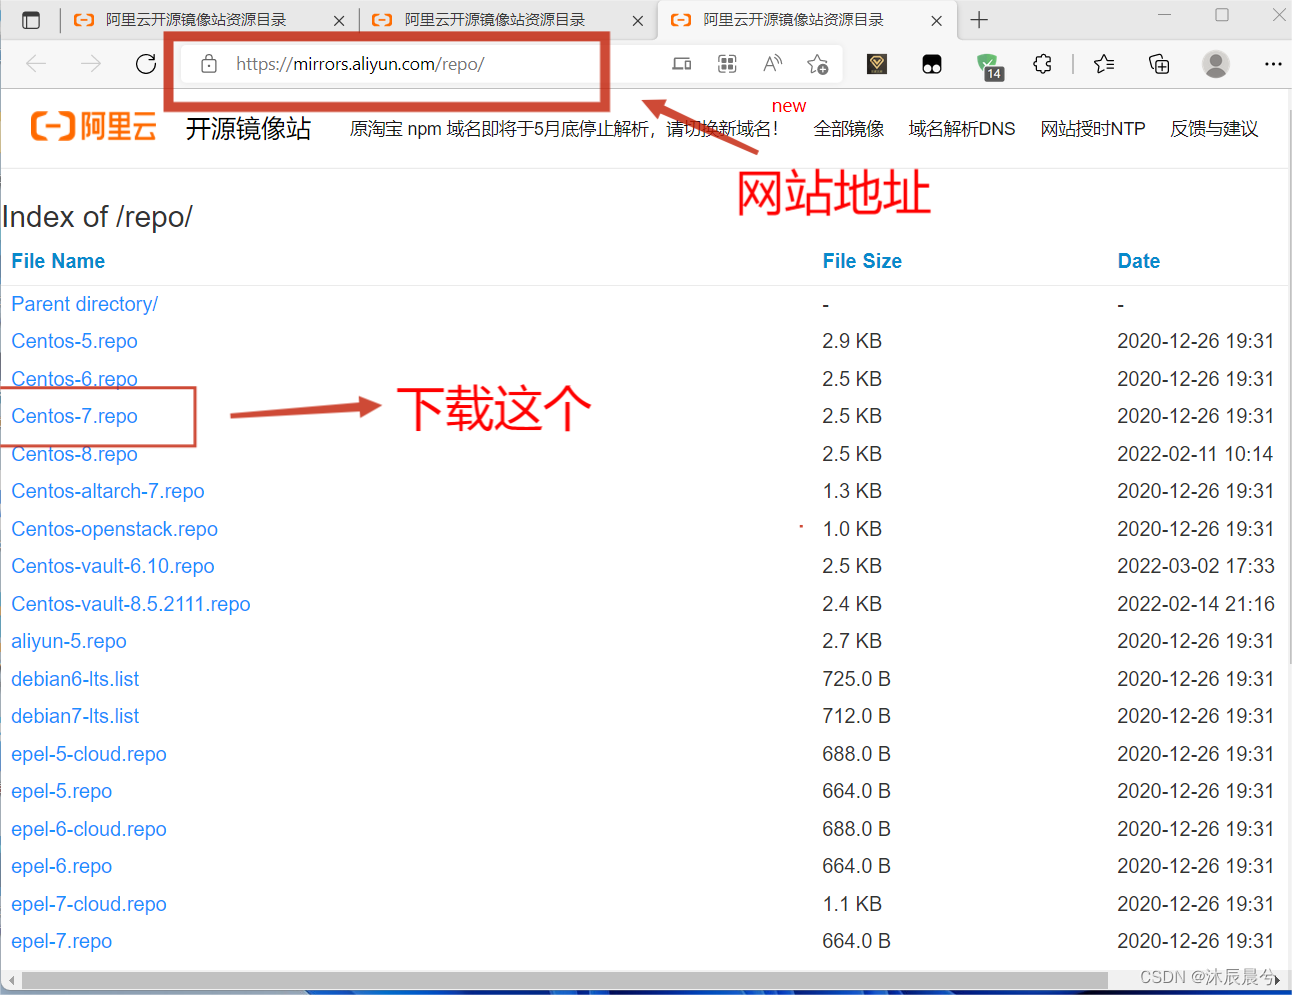The image size is (1292, 995).
Task: Open the apps grid icon in address bar
Action: [x=727, y=64]
